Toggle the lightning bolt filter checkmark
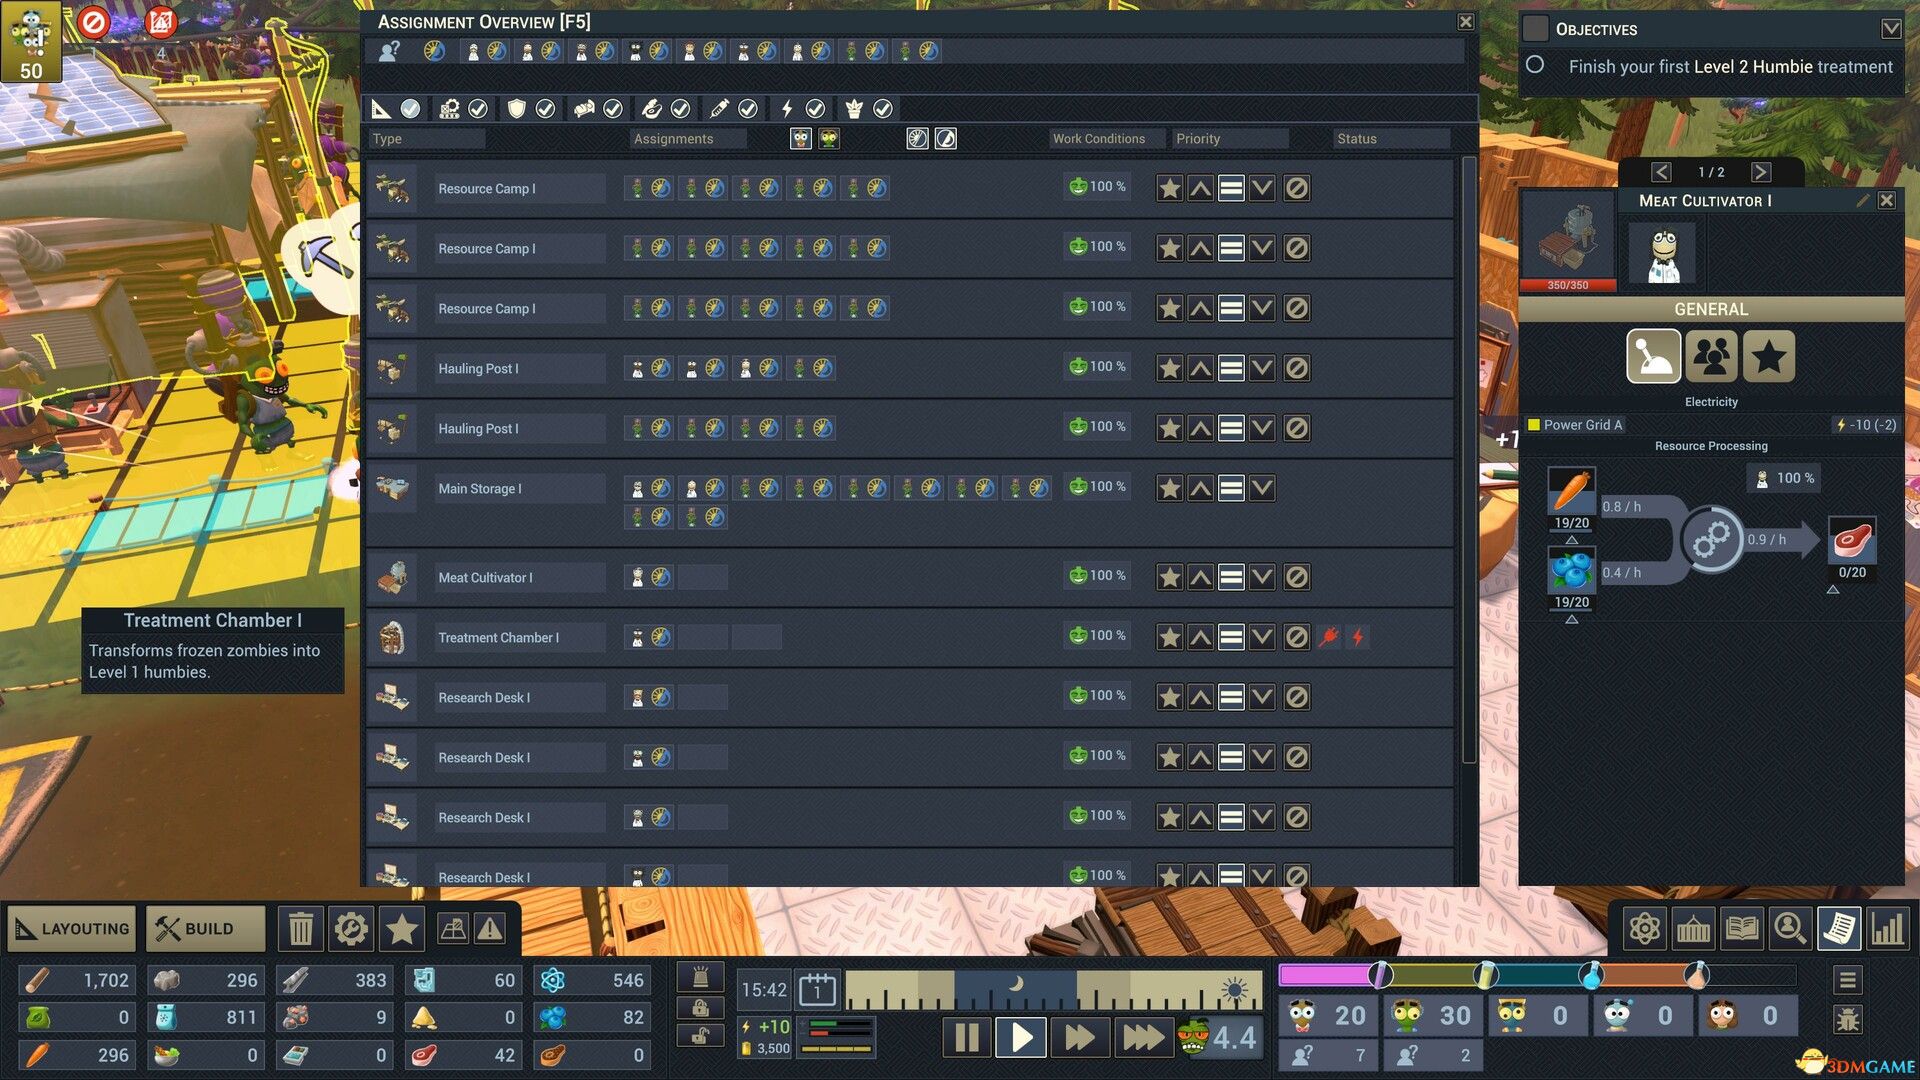Screen dimensions: 1920x1080 pos(815,108)
